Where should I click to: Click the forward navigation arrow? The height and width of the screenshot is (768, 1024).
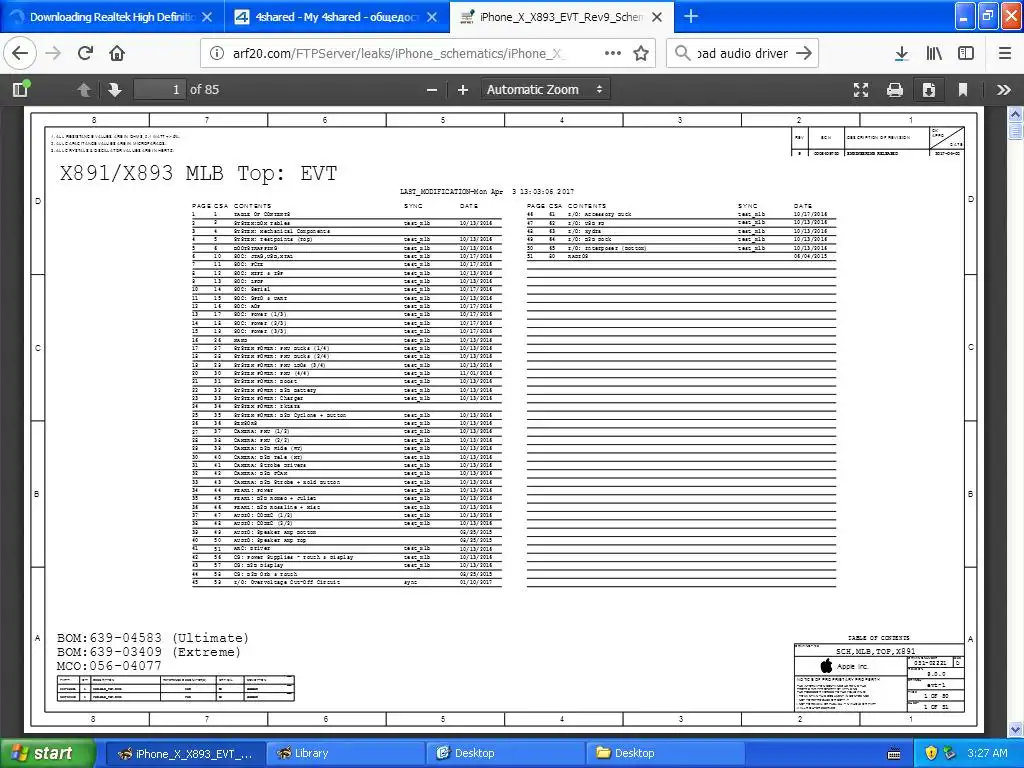[53, 53]
